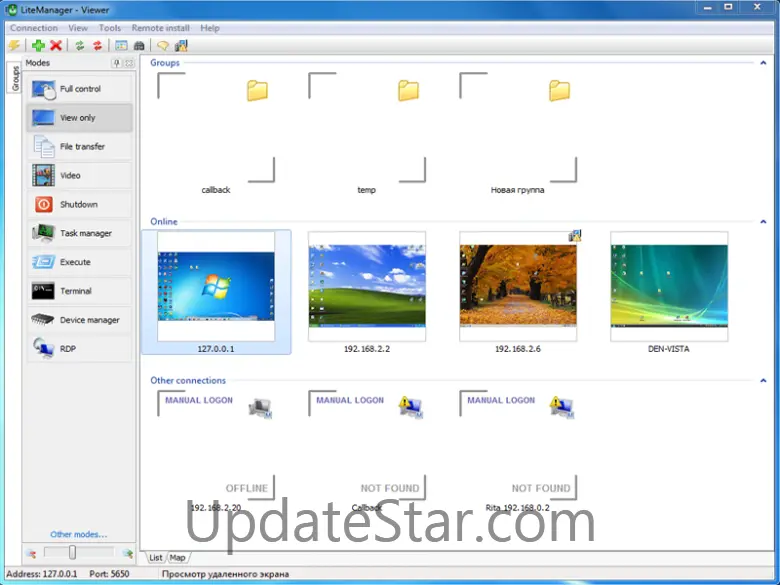Click zoom-out icon left of thumbnail slider
This screenshot has width=780, height=585.
[31, 553]
